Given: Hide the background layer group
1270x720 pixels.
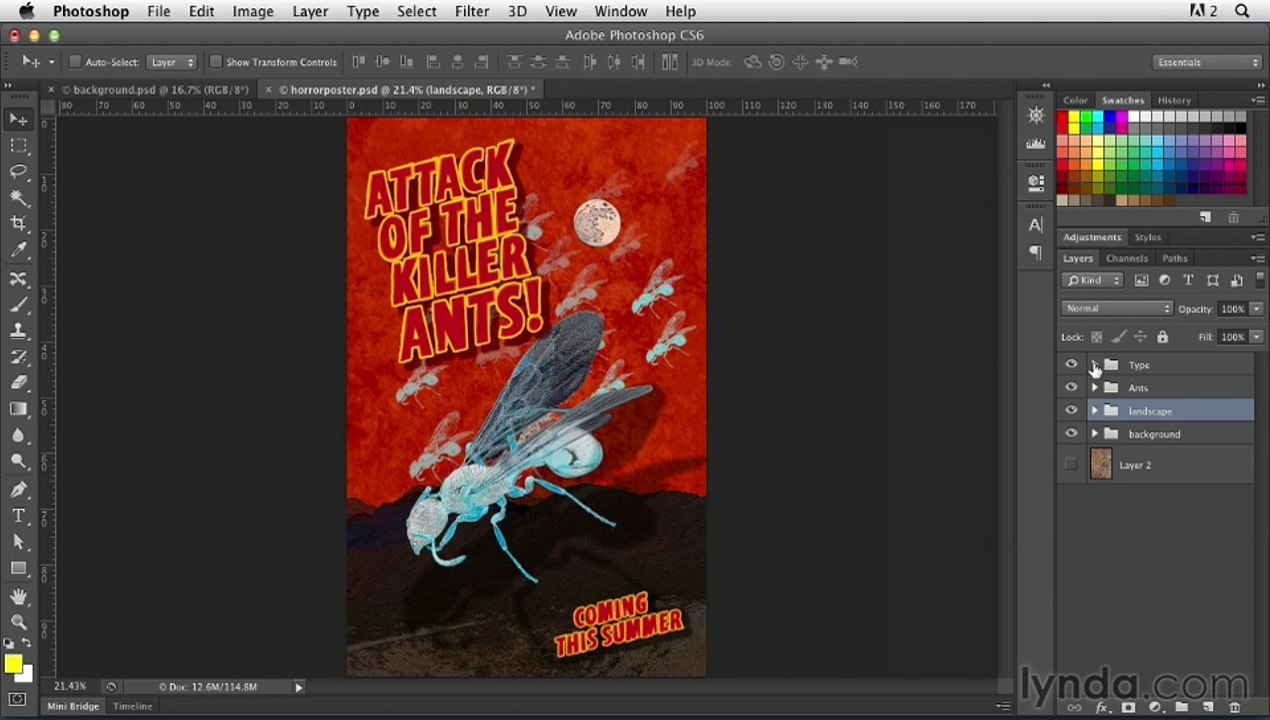Looking at the screenshot, I should [x=1071, y=433].
